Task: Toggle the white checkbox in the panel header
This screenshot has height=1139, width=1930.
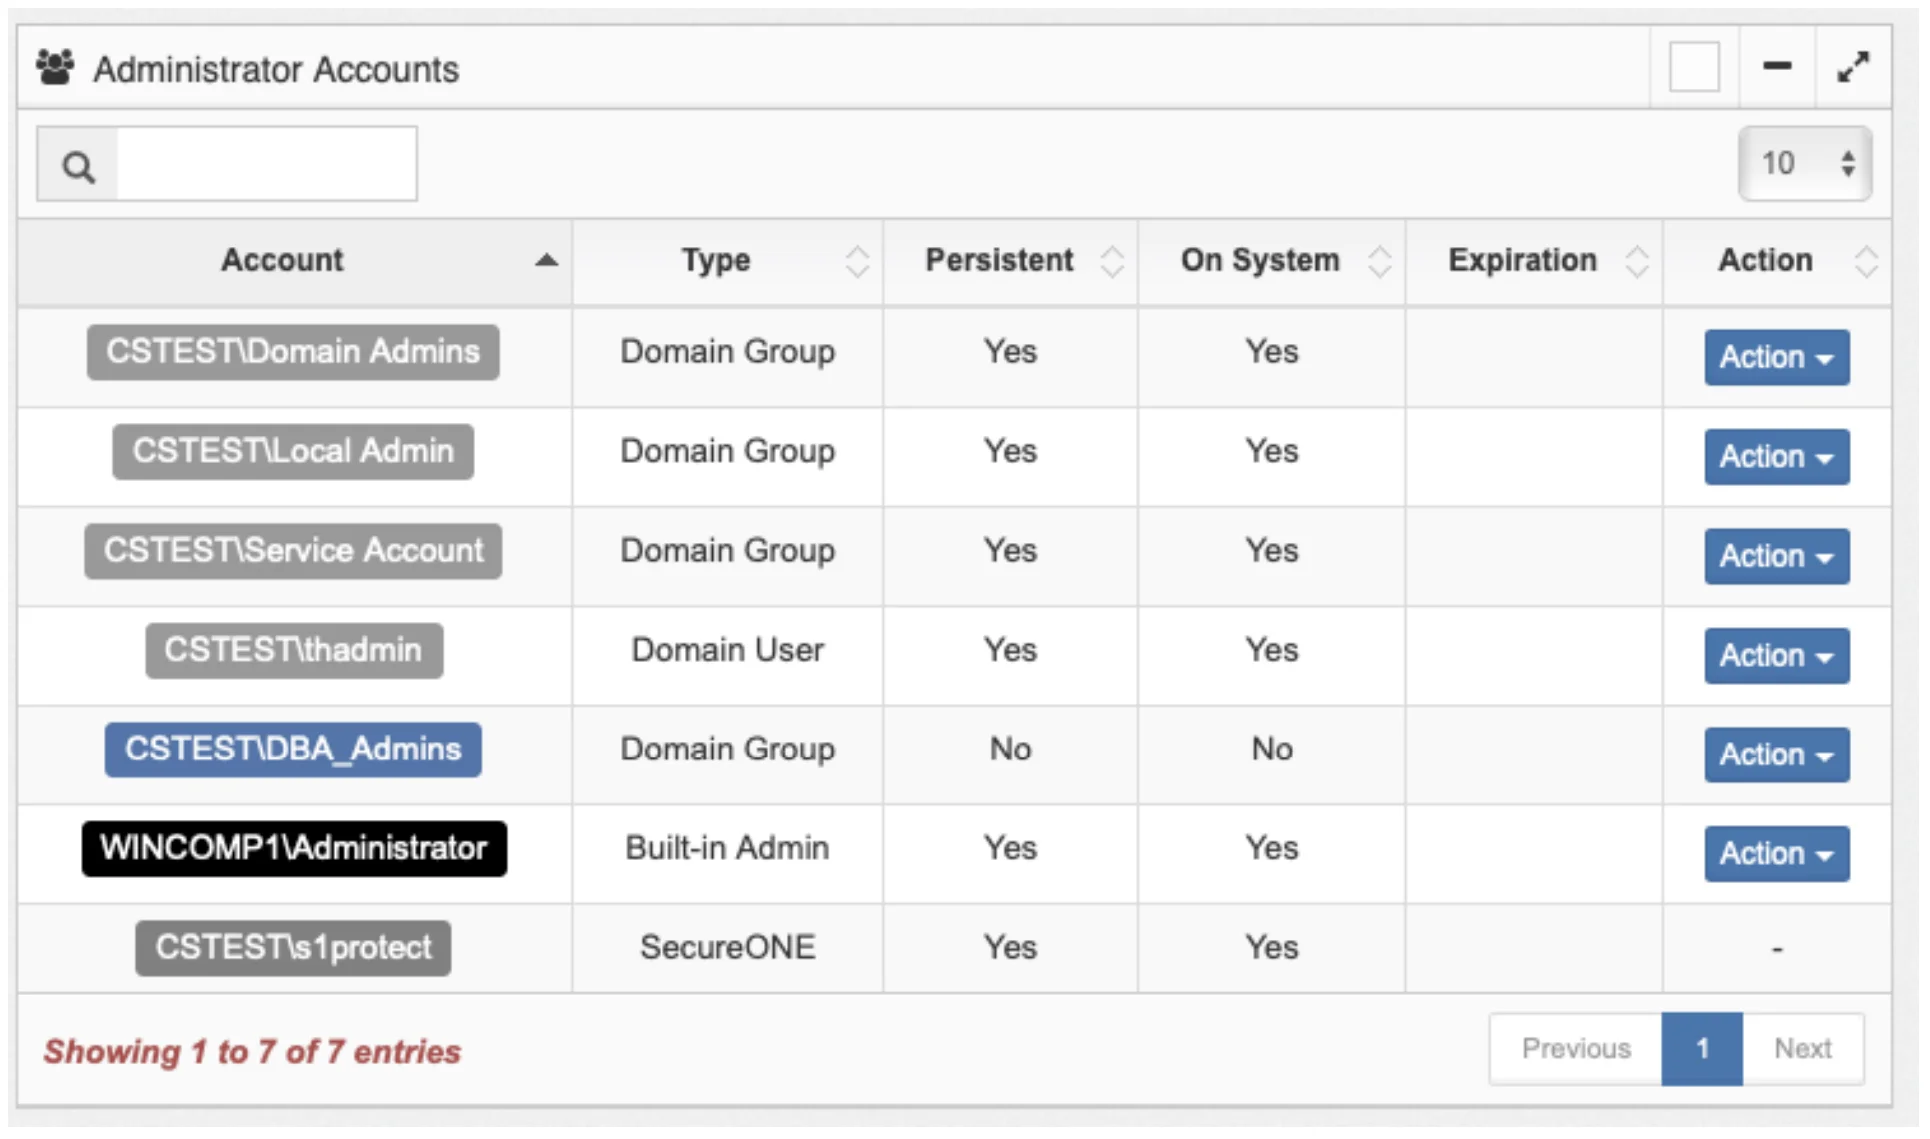Action: tap(1694, 67)
